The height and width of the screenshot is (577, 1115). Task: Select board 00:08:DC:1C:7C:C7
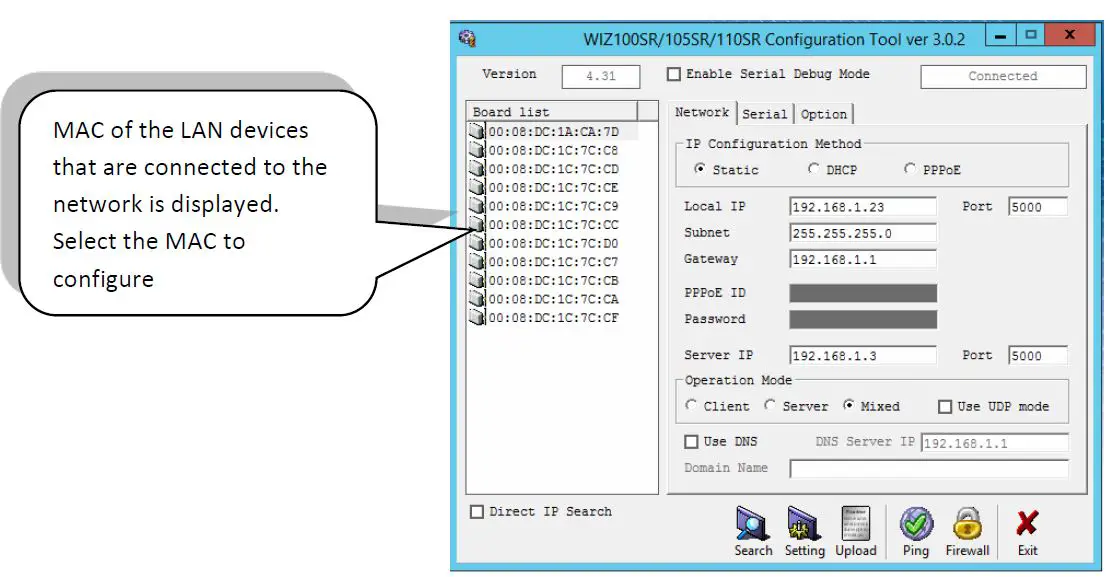click(544, 262)
